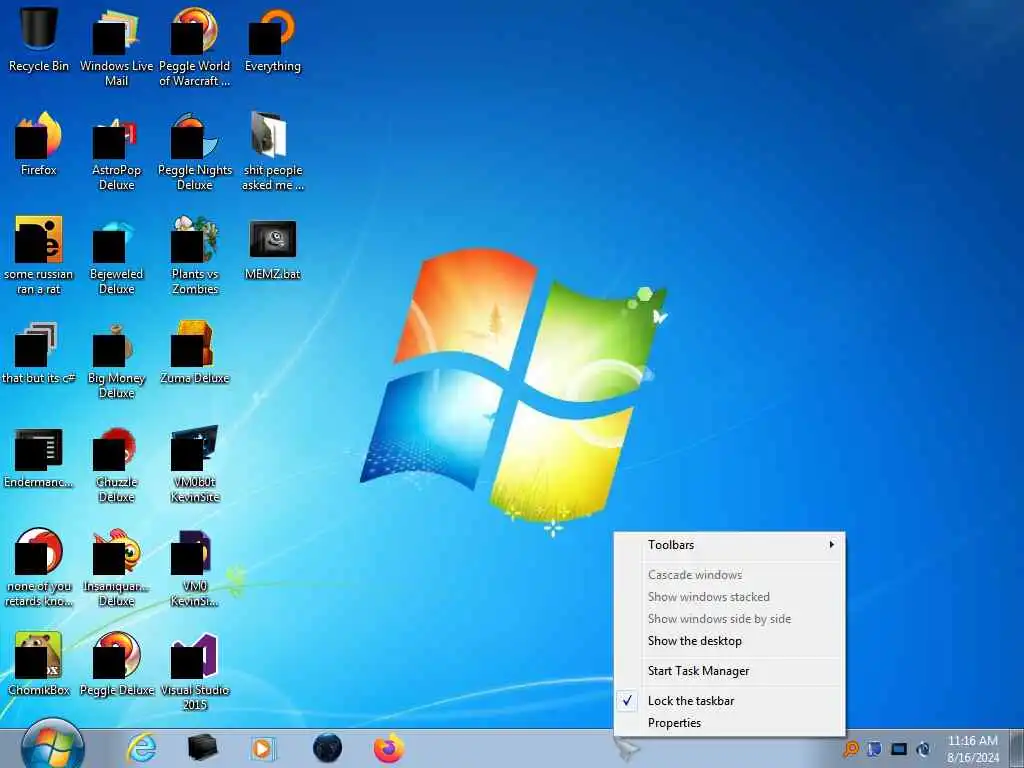
Task: Choose Cascade windows in context menu
Action: [729, 575]
